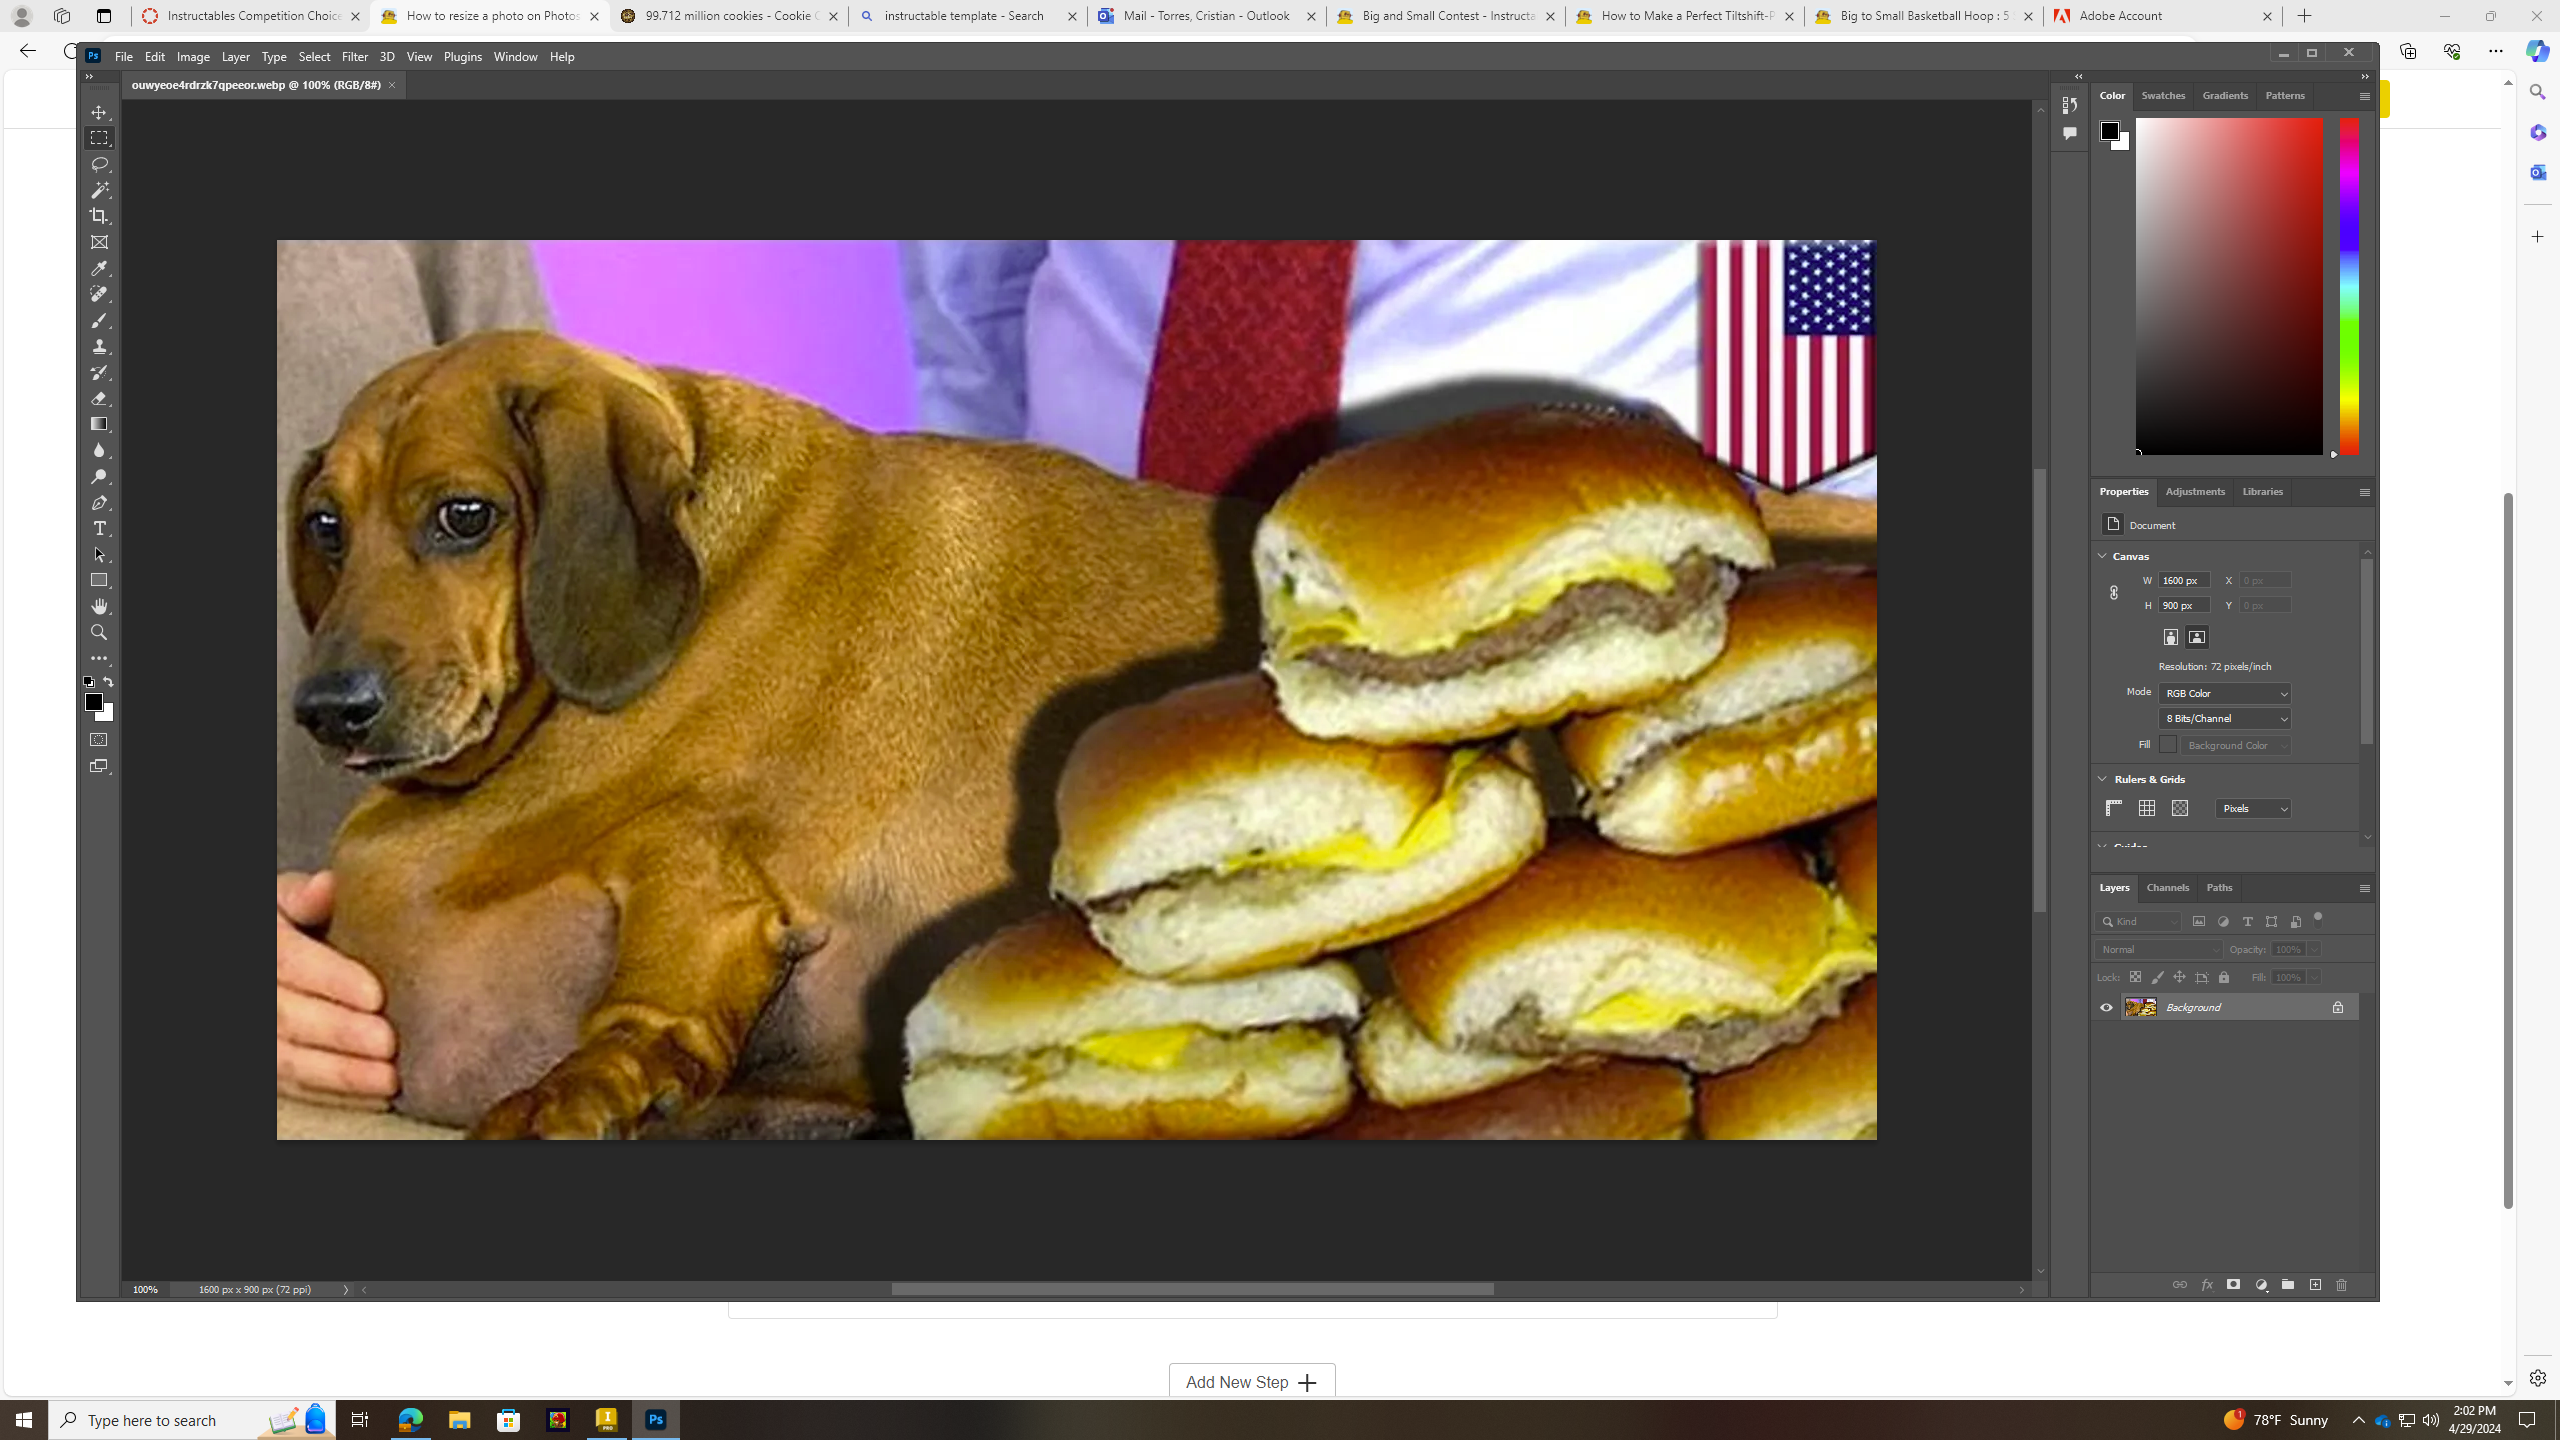Select the Eraser tool
The height and width of the screenshot is (1440, 2560).
99,398
